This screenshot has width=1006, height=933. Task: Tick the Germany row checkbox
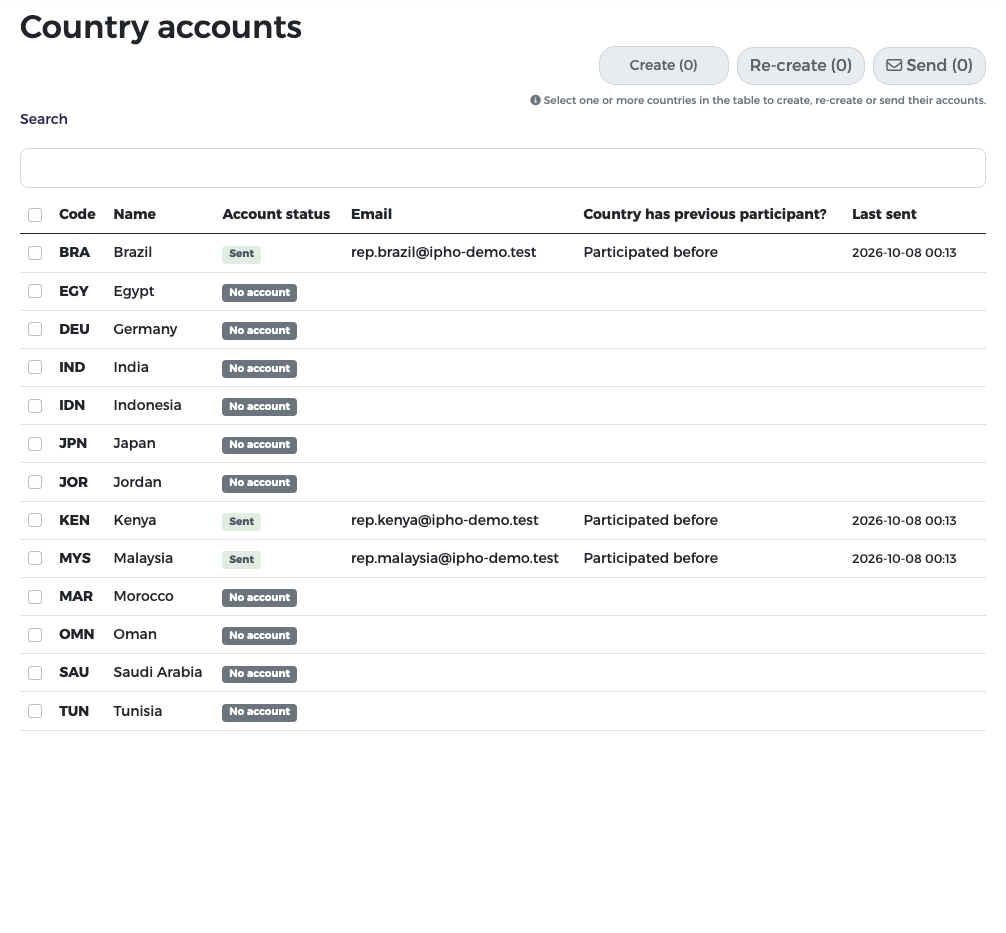point(35,329)
